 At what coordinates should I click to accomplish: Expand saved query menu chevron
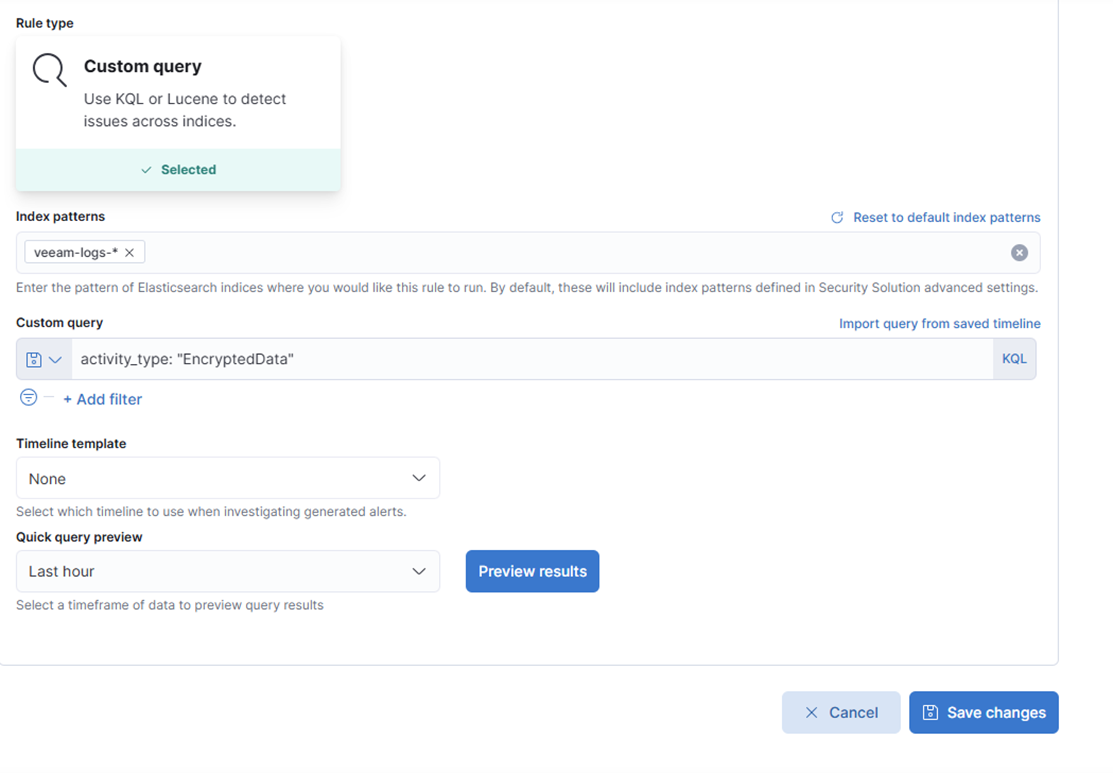click(x=56, y=359)
